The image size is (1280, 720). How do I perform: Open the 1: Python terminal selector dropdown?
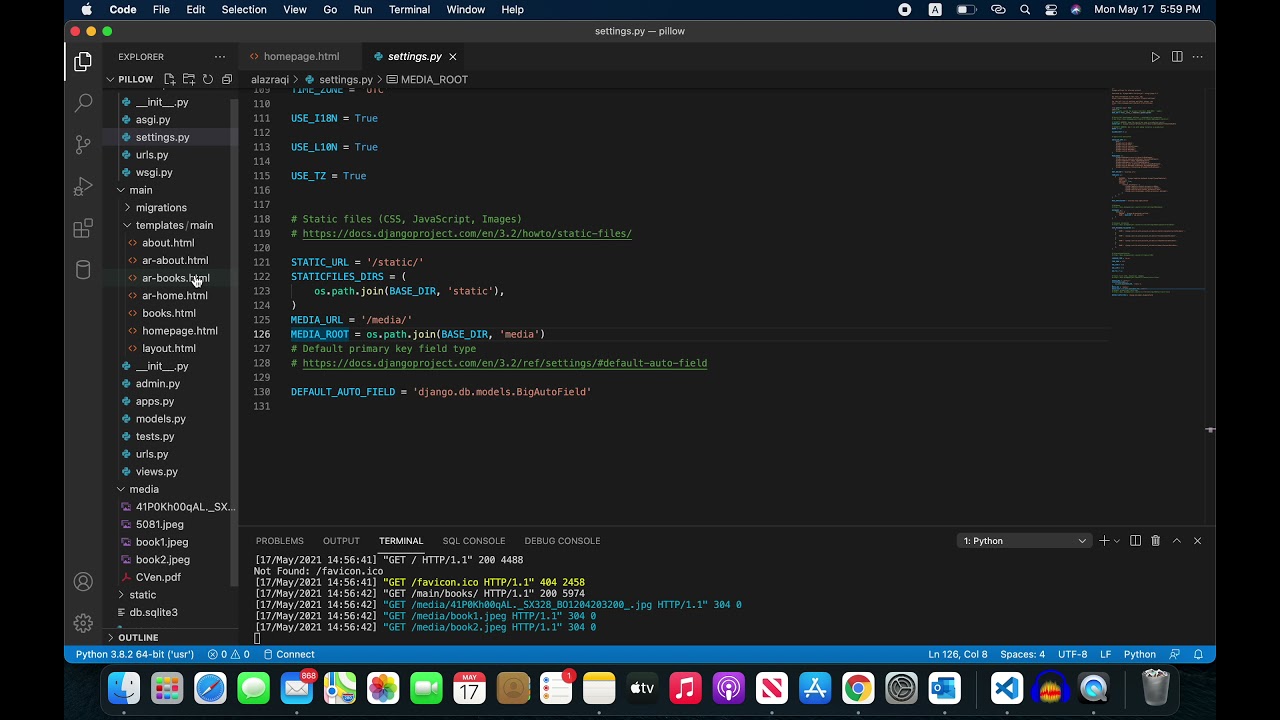click(x=1024, y=541)
